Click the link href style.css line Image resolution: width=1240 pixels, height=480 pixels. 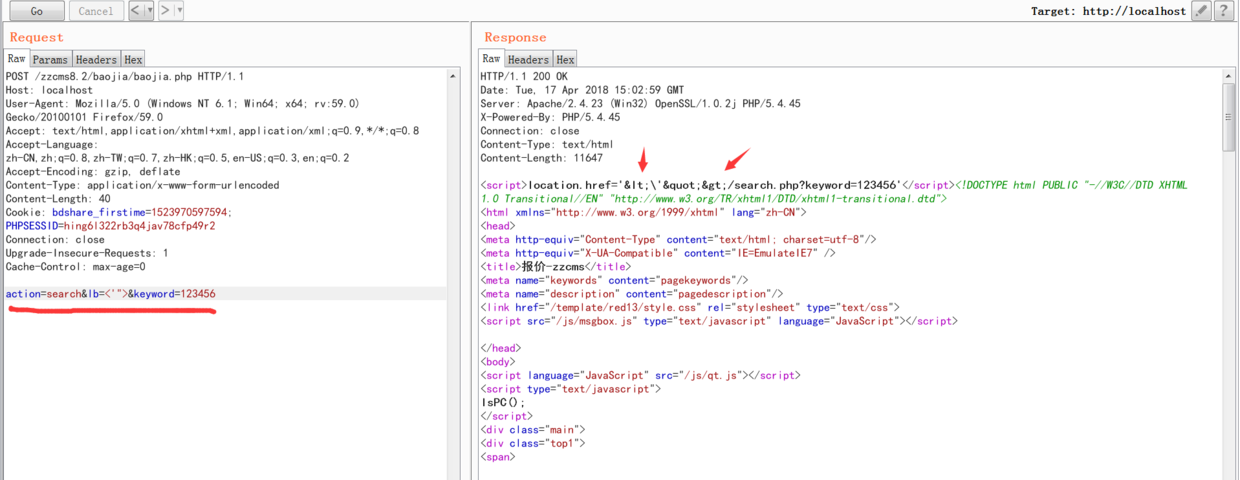pyautogui.click(x=690, y=307)
